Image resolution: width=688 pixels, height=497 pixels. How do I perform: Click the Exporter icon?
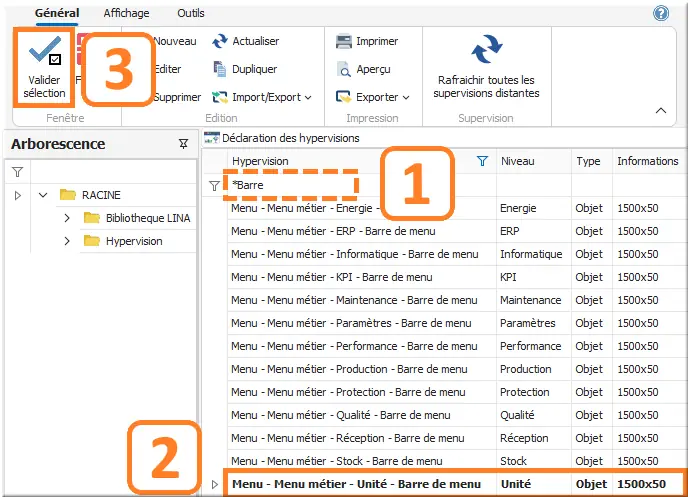coord(344,97)
